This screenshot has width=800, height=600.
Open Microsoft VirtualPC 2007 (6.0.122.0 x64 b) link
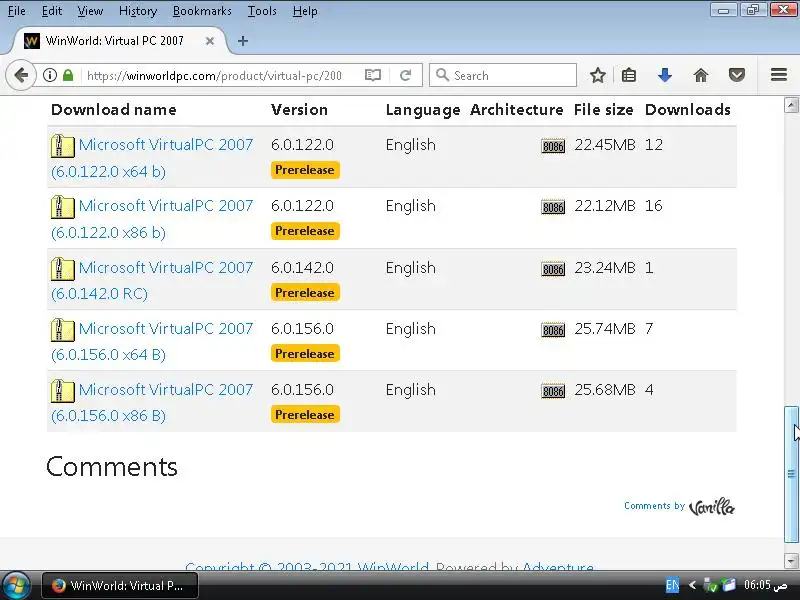pos(152,158)
